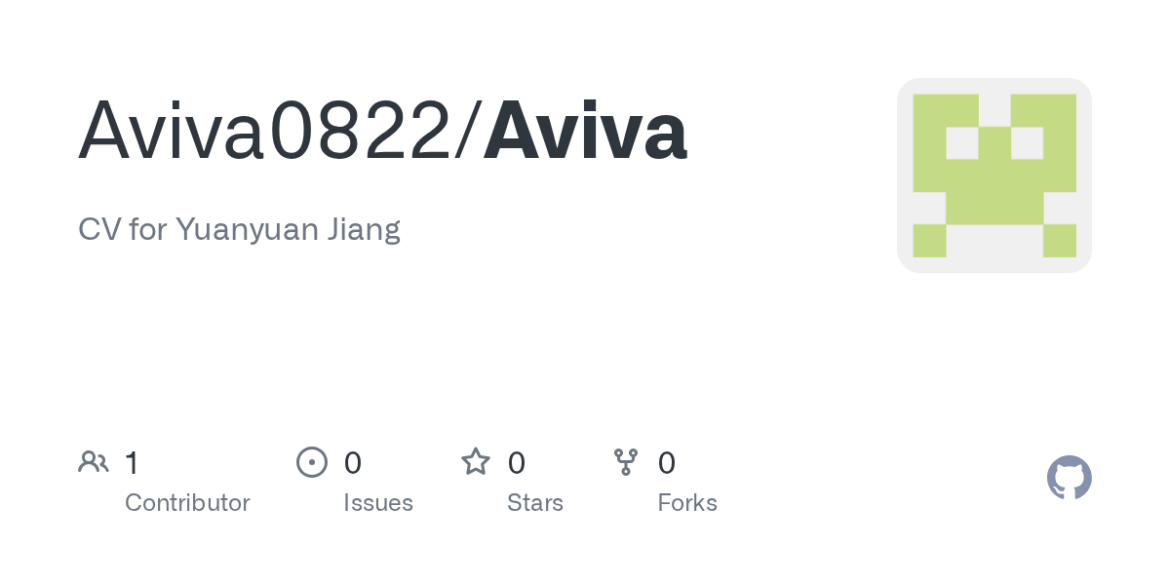The width and height of the screenshot is (1170, 585).
Task: Select the Stars label
Action: [x=535, y=502]
